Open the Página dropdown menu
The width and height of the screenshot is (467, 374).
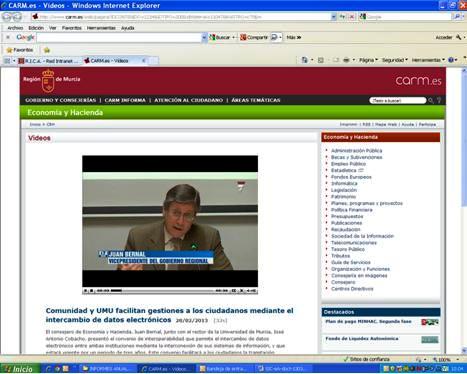pyautogui.click(x=368, y=60)
